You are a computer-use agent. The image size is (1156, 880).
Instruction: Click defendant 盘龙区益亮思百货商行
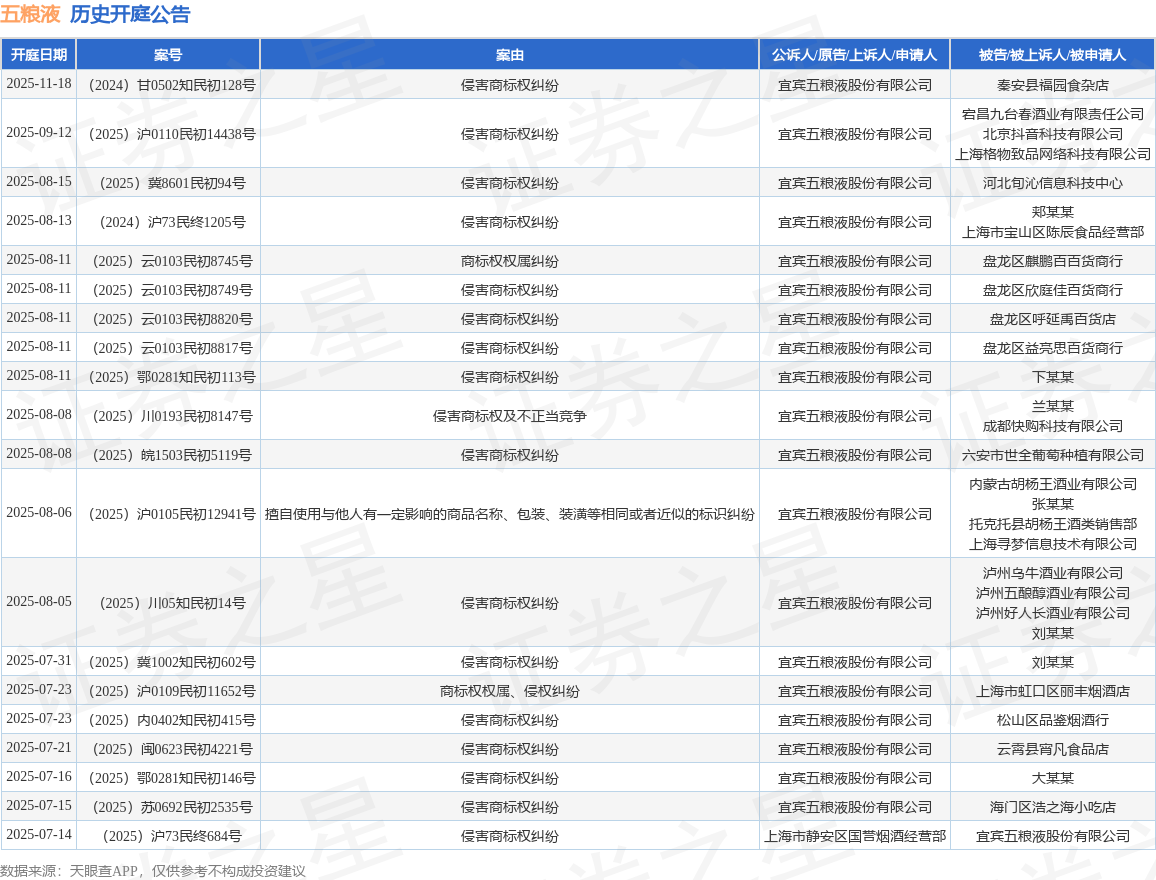click(x=1052, y=348)
